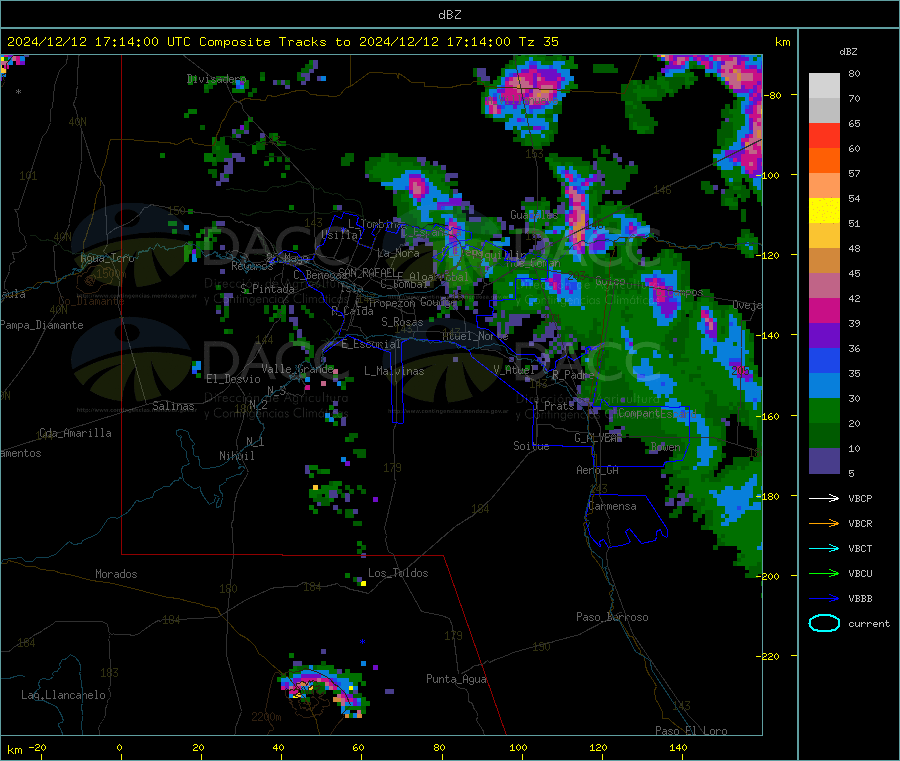Click the blue VBBB arrow icon
Viewport: 900px width, 761px height.
coord(824,599)
